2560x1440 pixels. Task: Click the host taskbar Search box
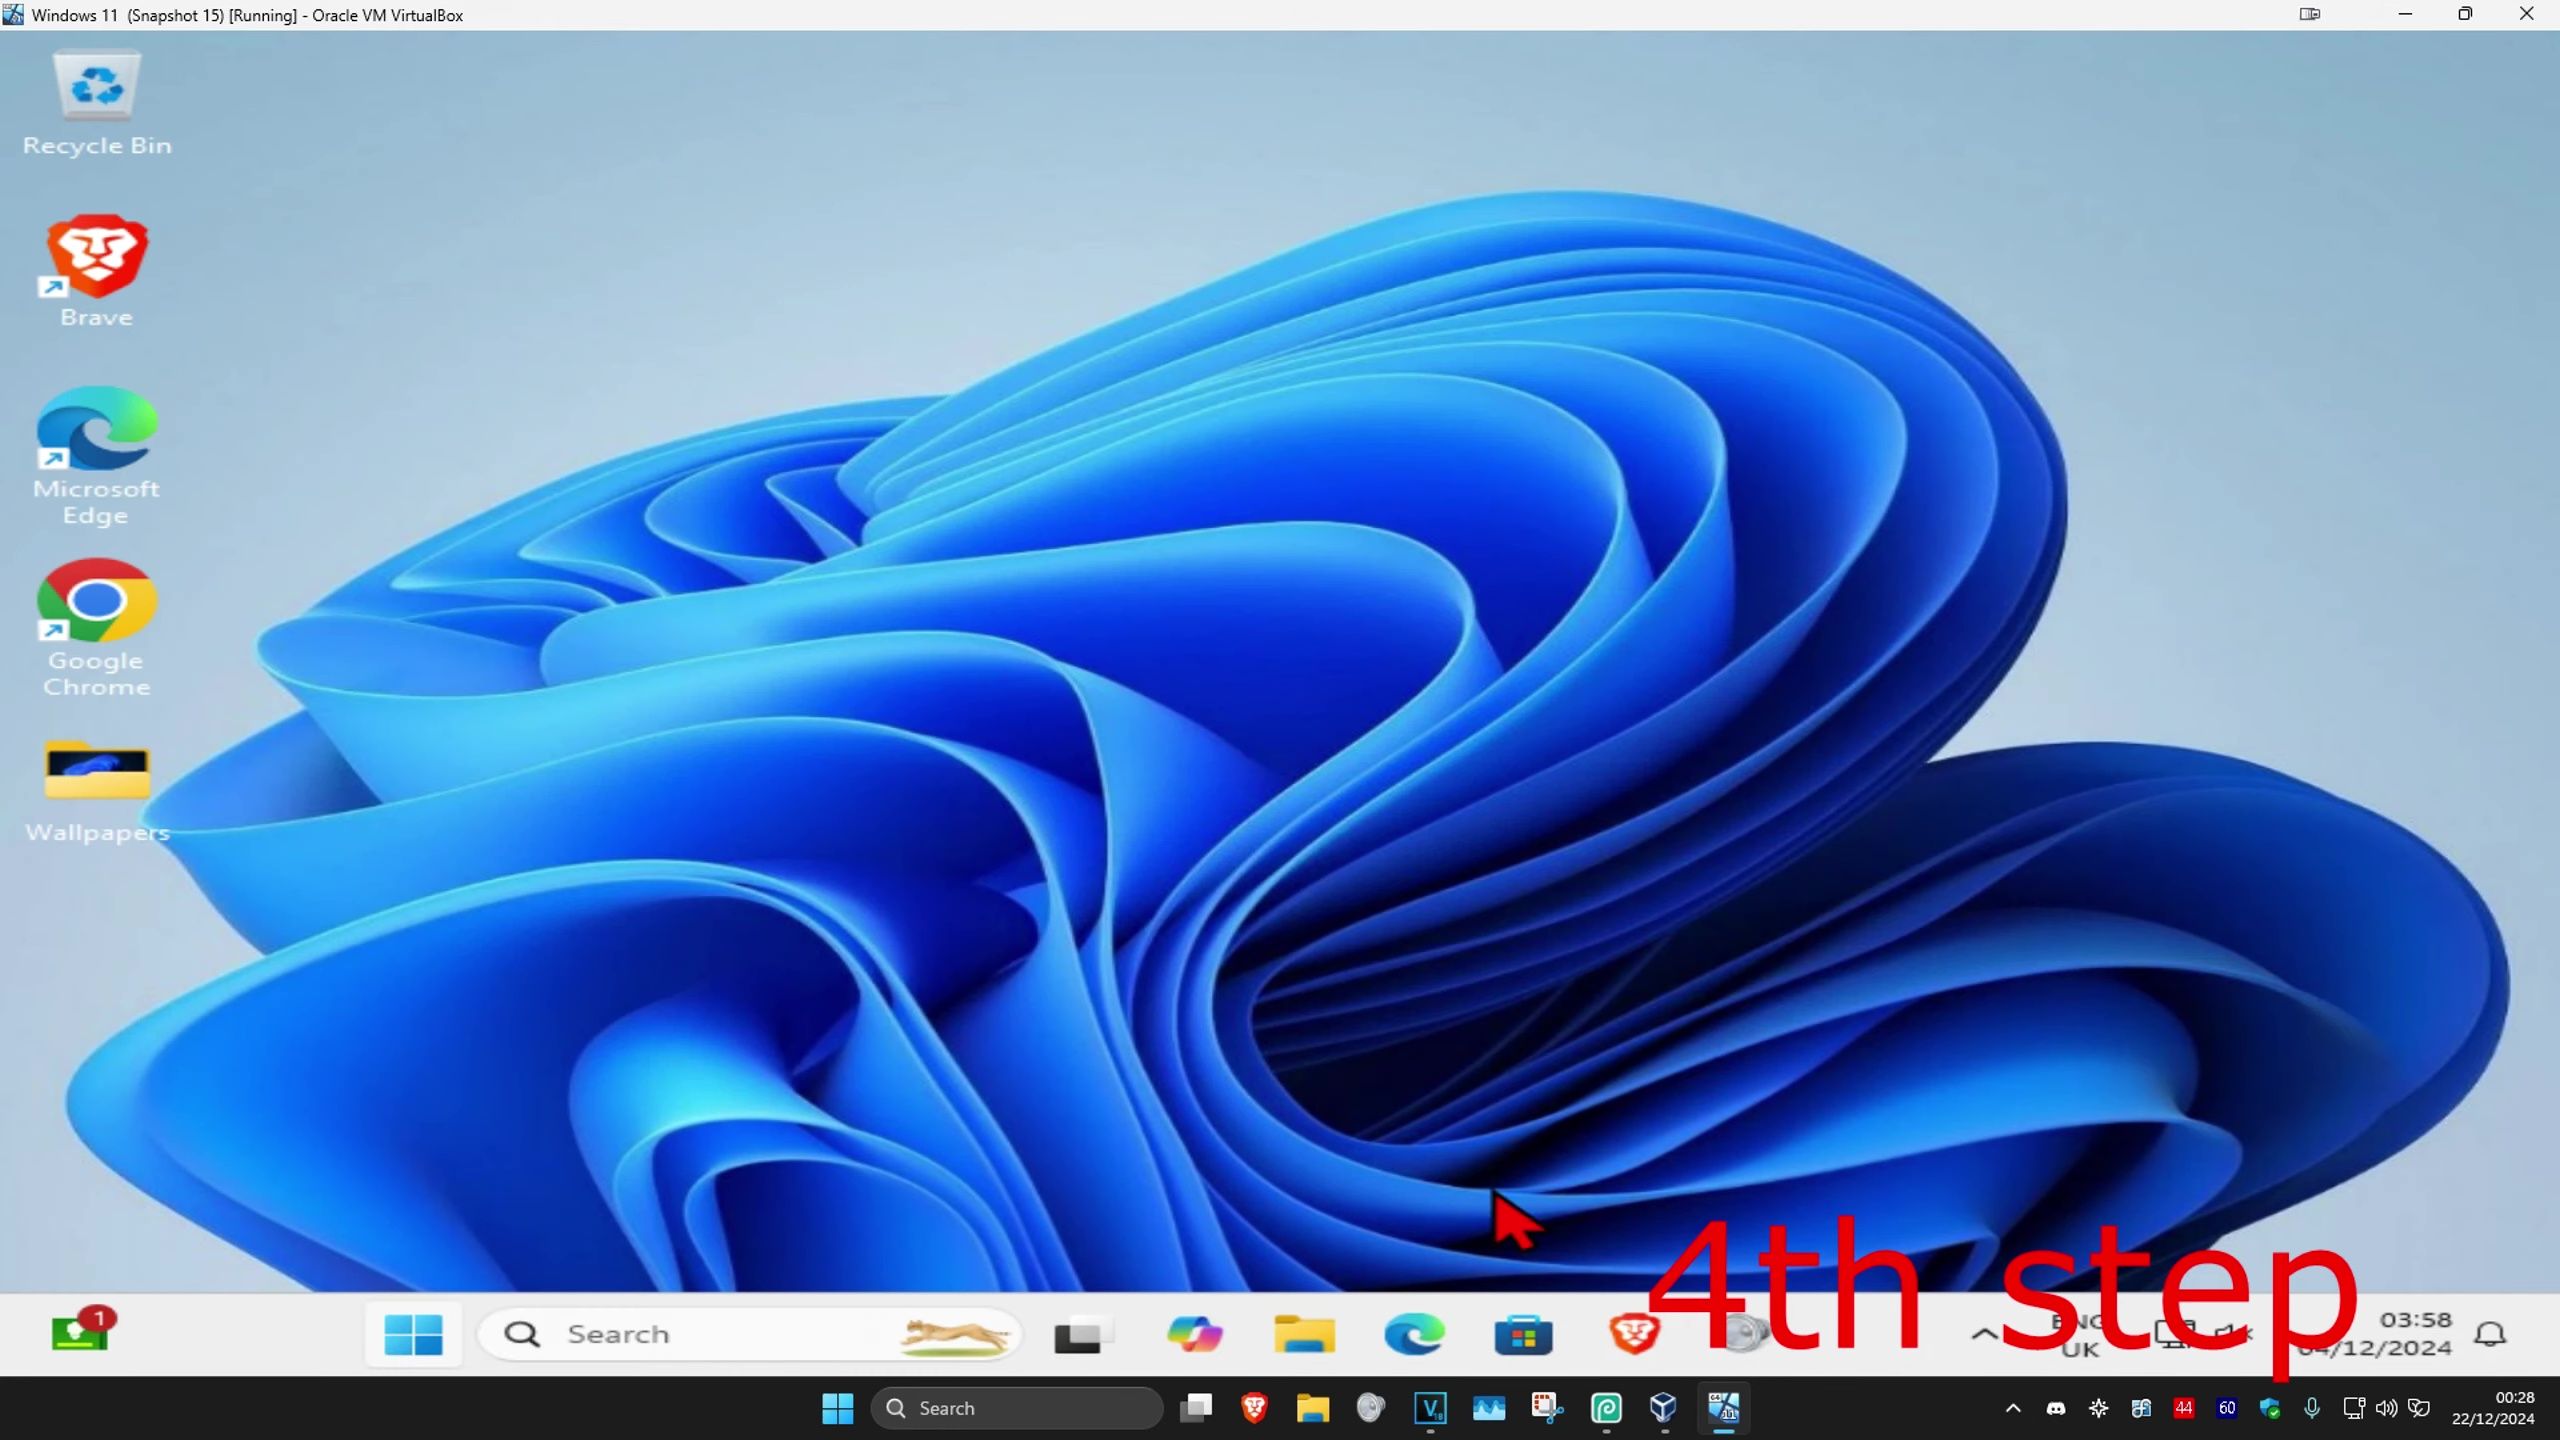(1017, 1408)
